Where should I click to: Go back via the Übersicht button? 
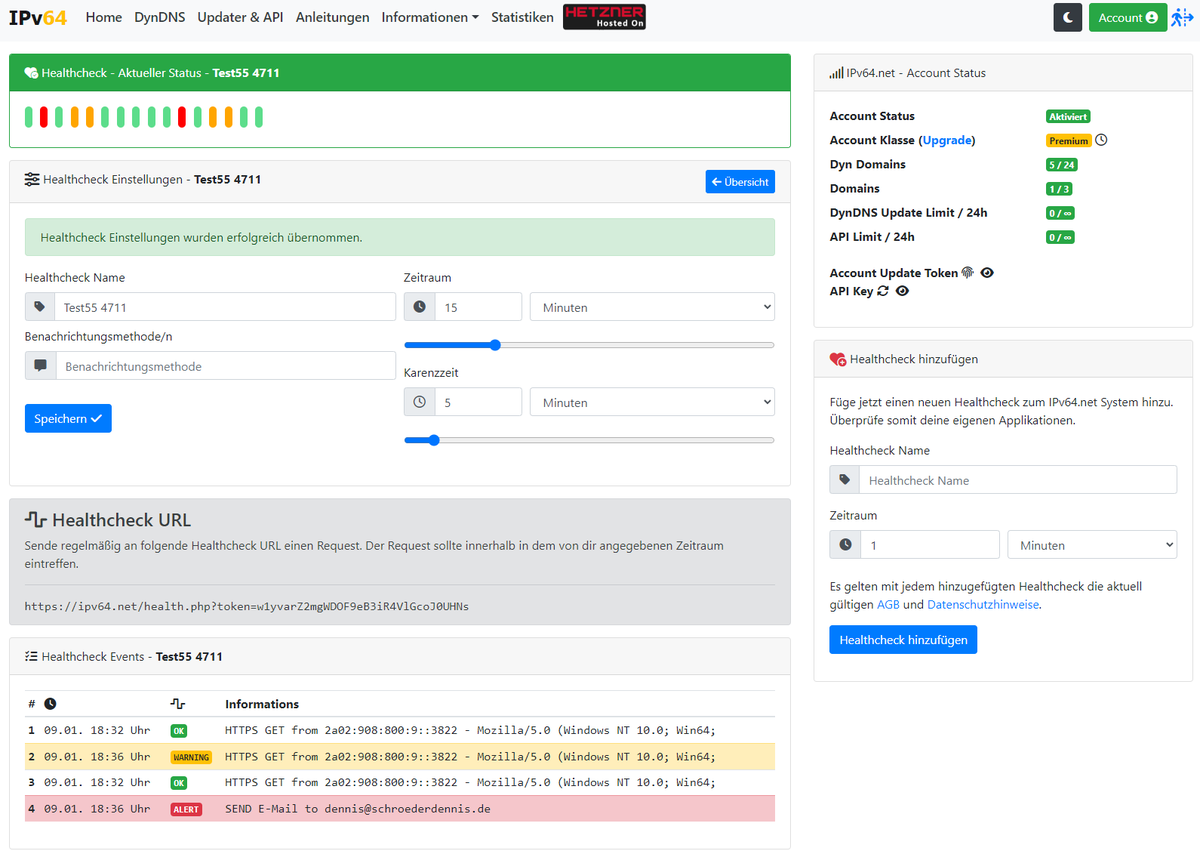click(740, 181)
